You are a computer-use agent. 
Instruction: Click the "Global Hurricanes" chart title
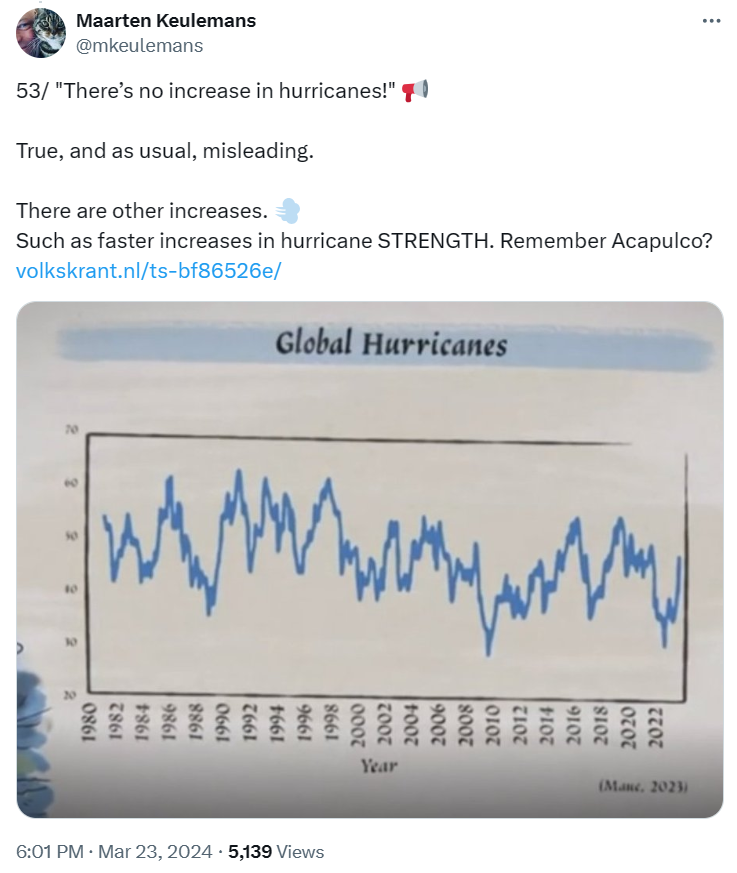click(391, 344)
